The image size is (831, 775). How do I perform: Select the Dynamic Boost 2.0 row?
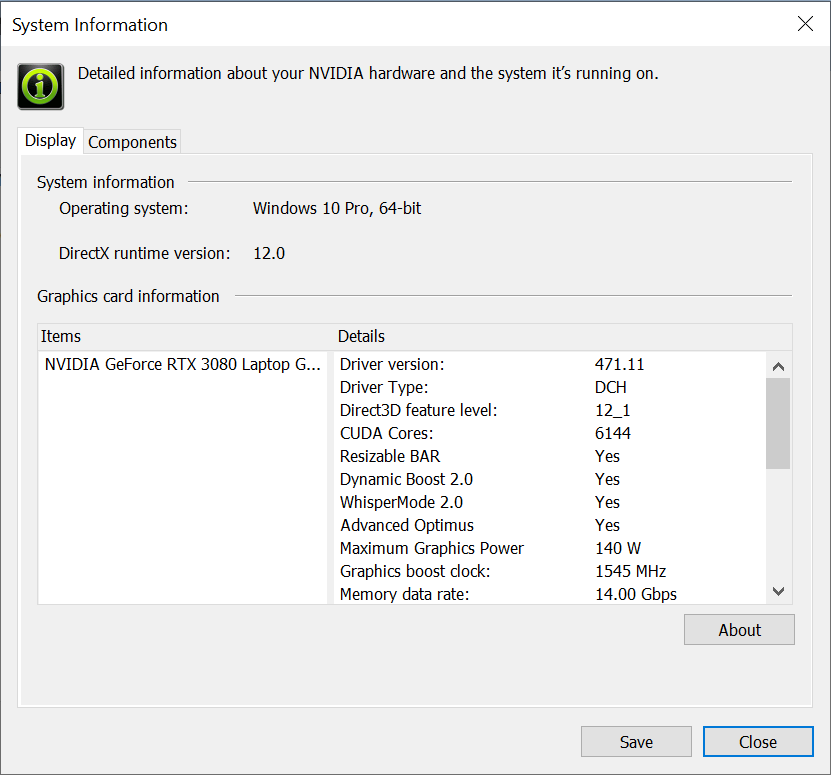click(550, 479)
